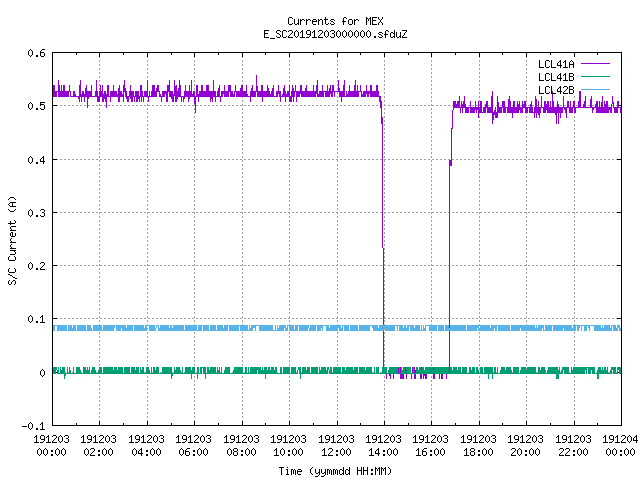640x480 pixels.
Task: Click the blue LCL42B legend line sample
Action: (x=595, y=89)
